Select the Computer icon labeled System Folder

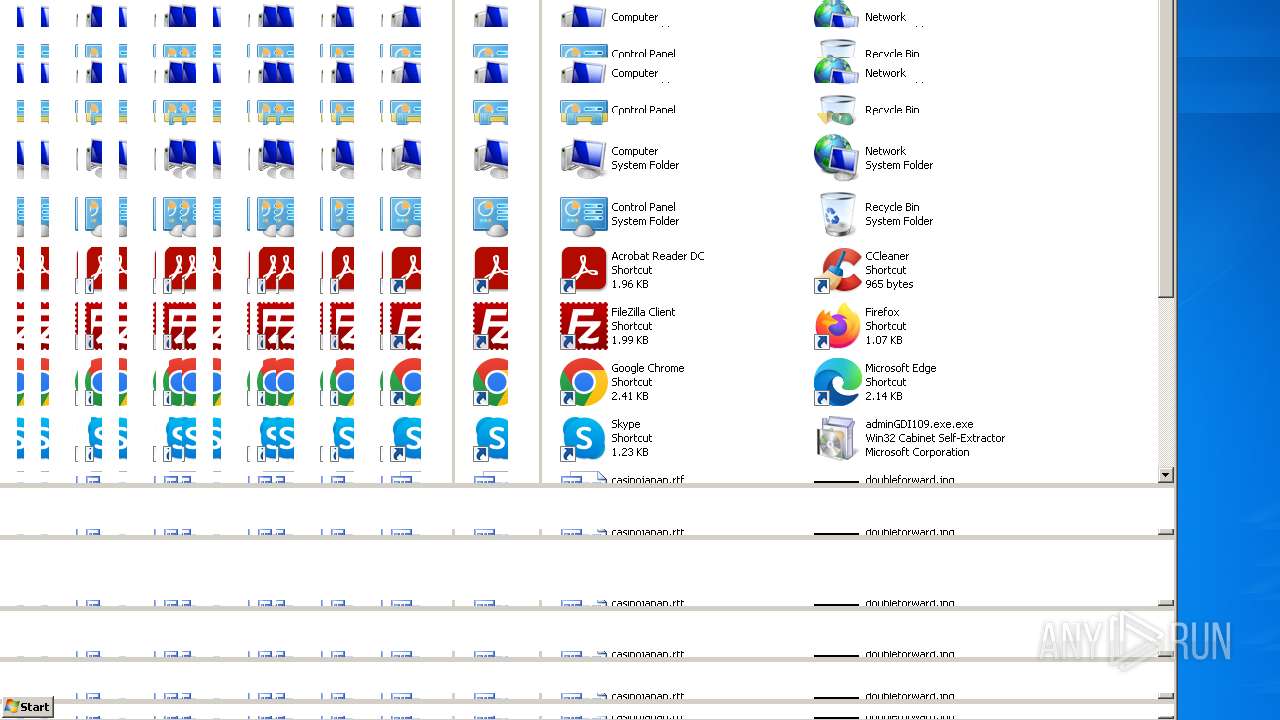coord(584,158)
